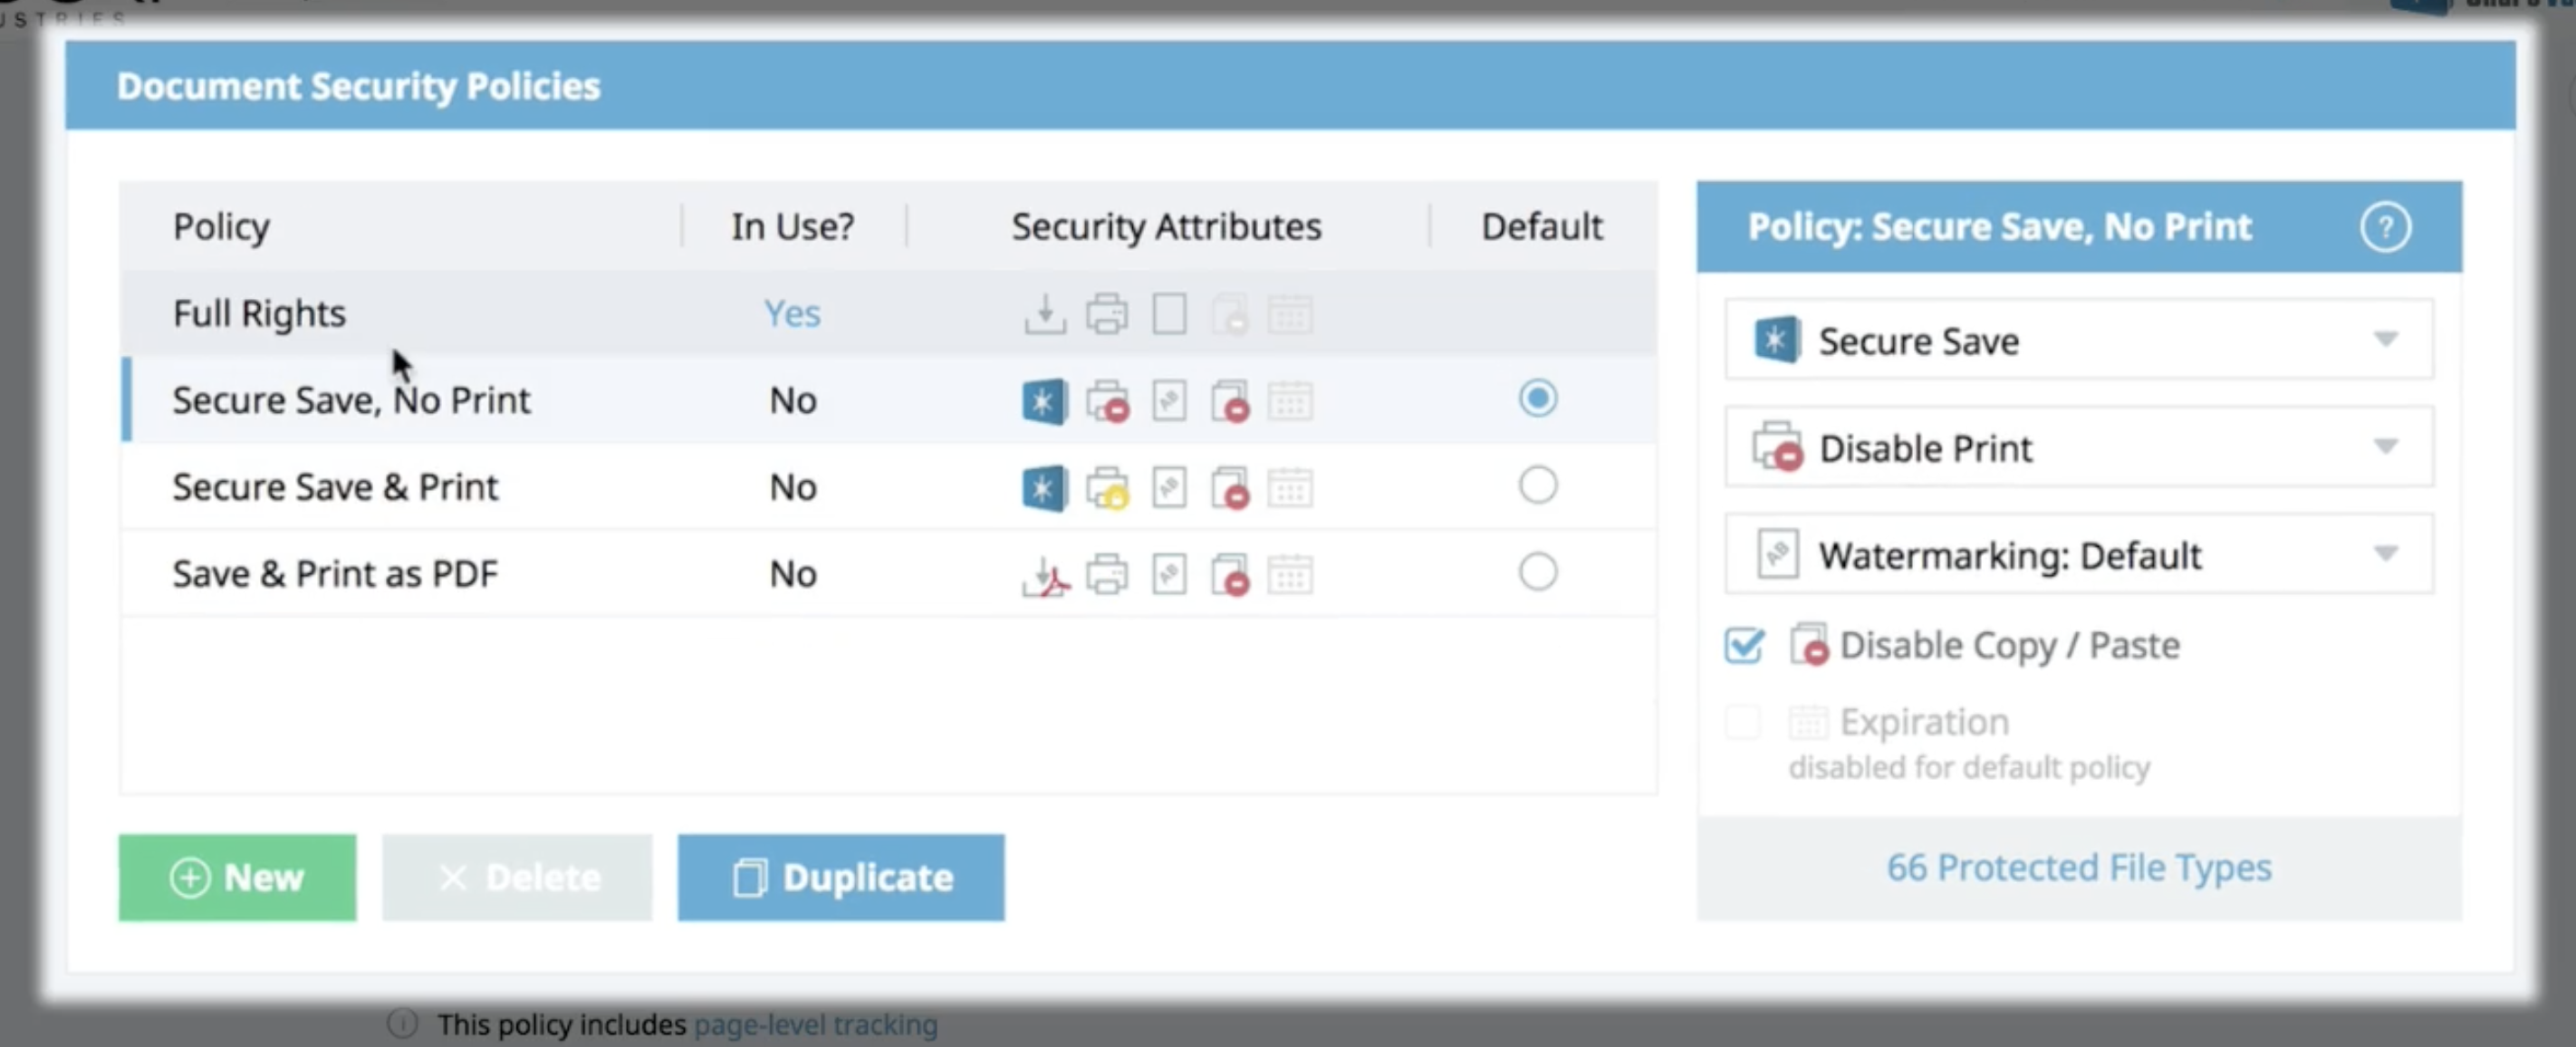This screenshot has height=1047, width=2576.
Task: Open help for the selected policy panel
Action: [2385, 228]
